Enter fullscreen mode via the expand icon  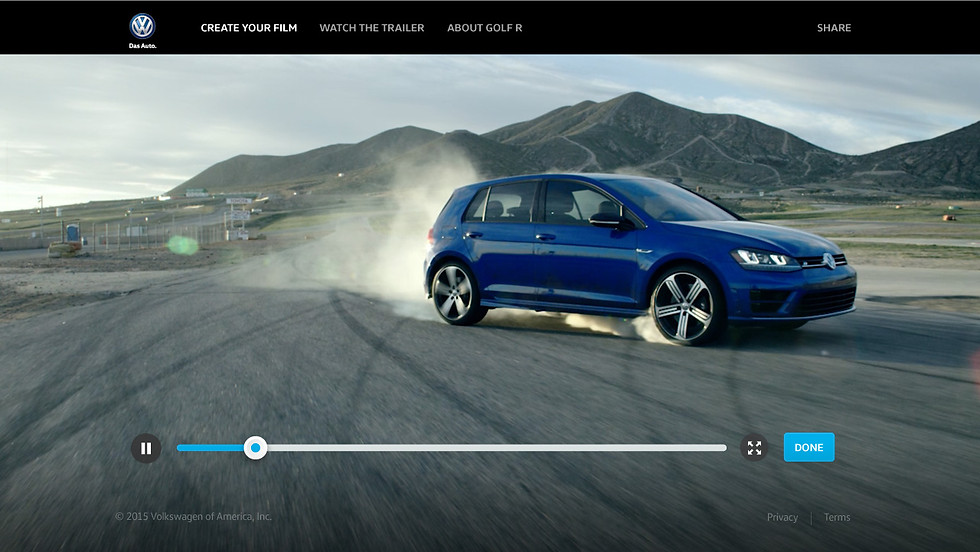[754, 448]
